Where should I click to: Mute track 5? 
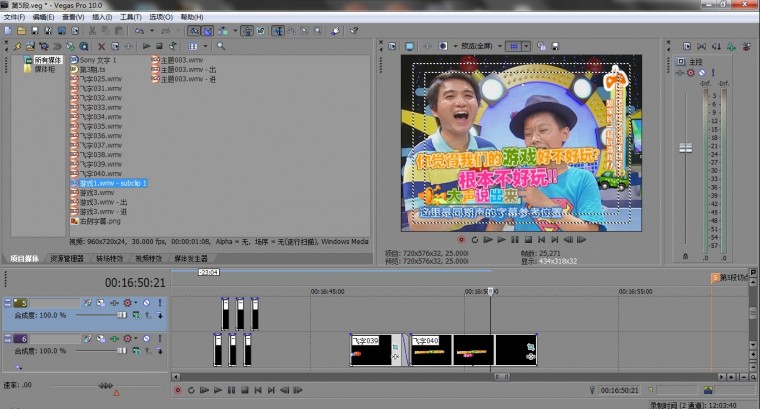145,302
